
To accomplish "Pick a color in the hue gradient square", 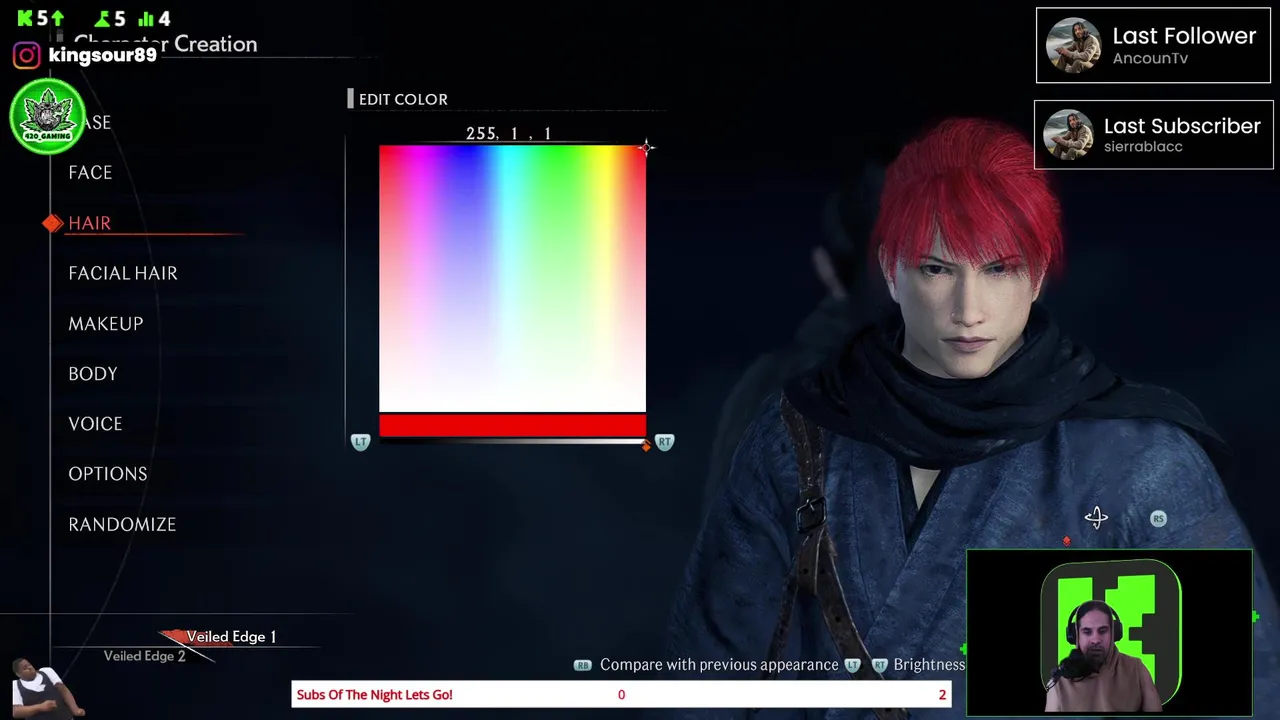I will click(512, 278).
